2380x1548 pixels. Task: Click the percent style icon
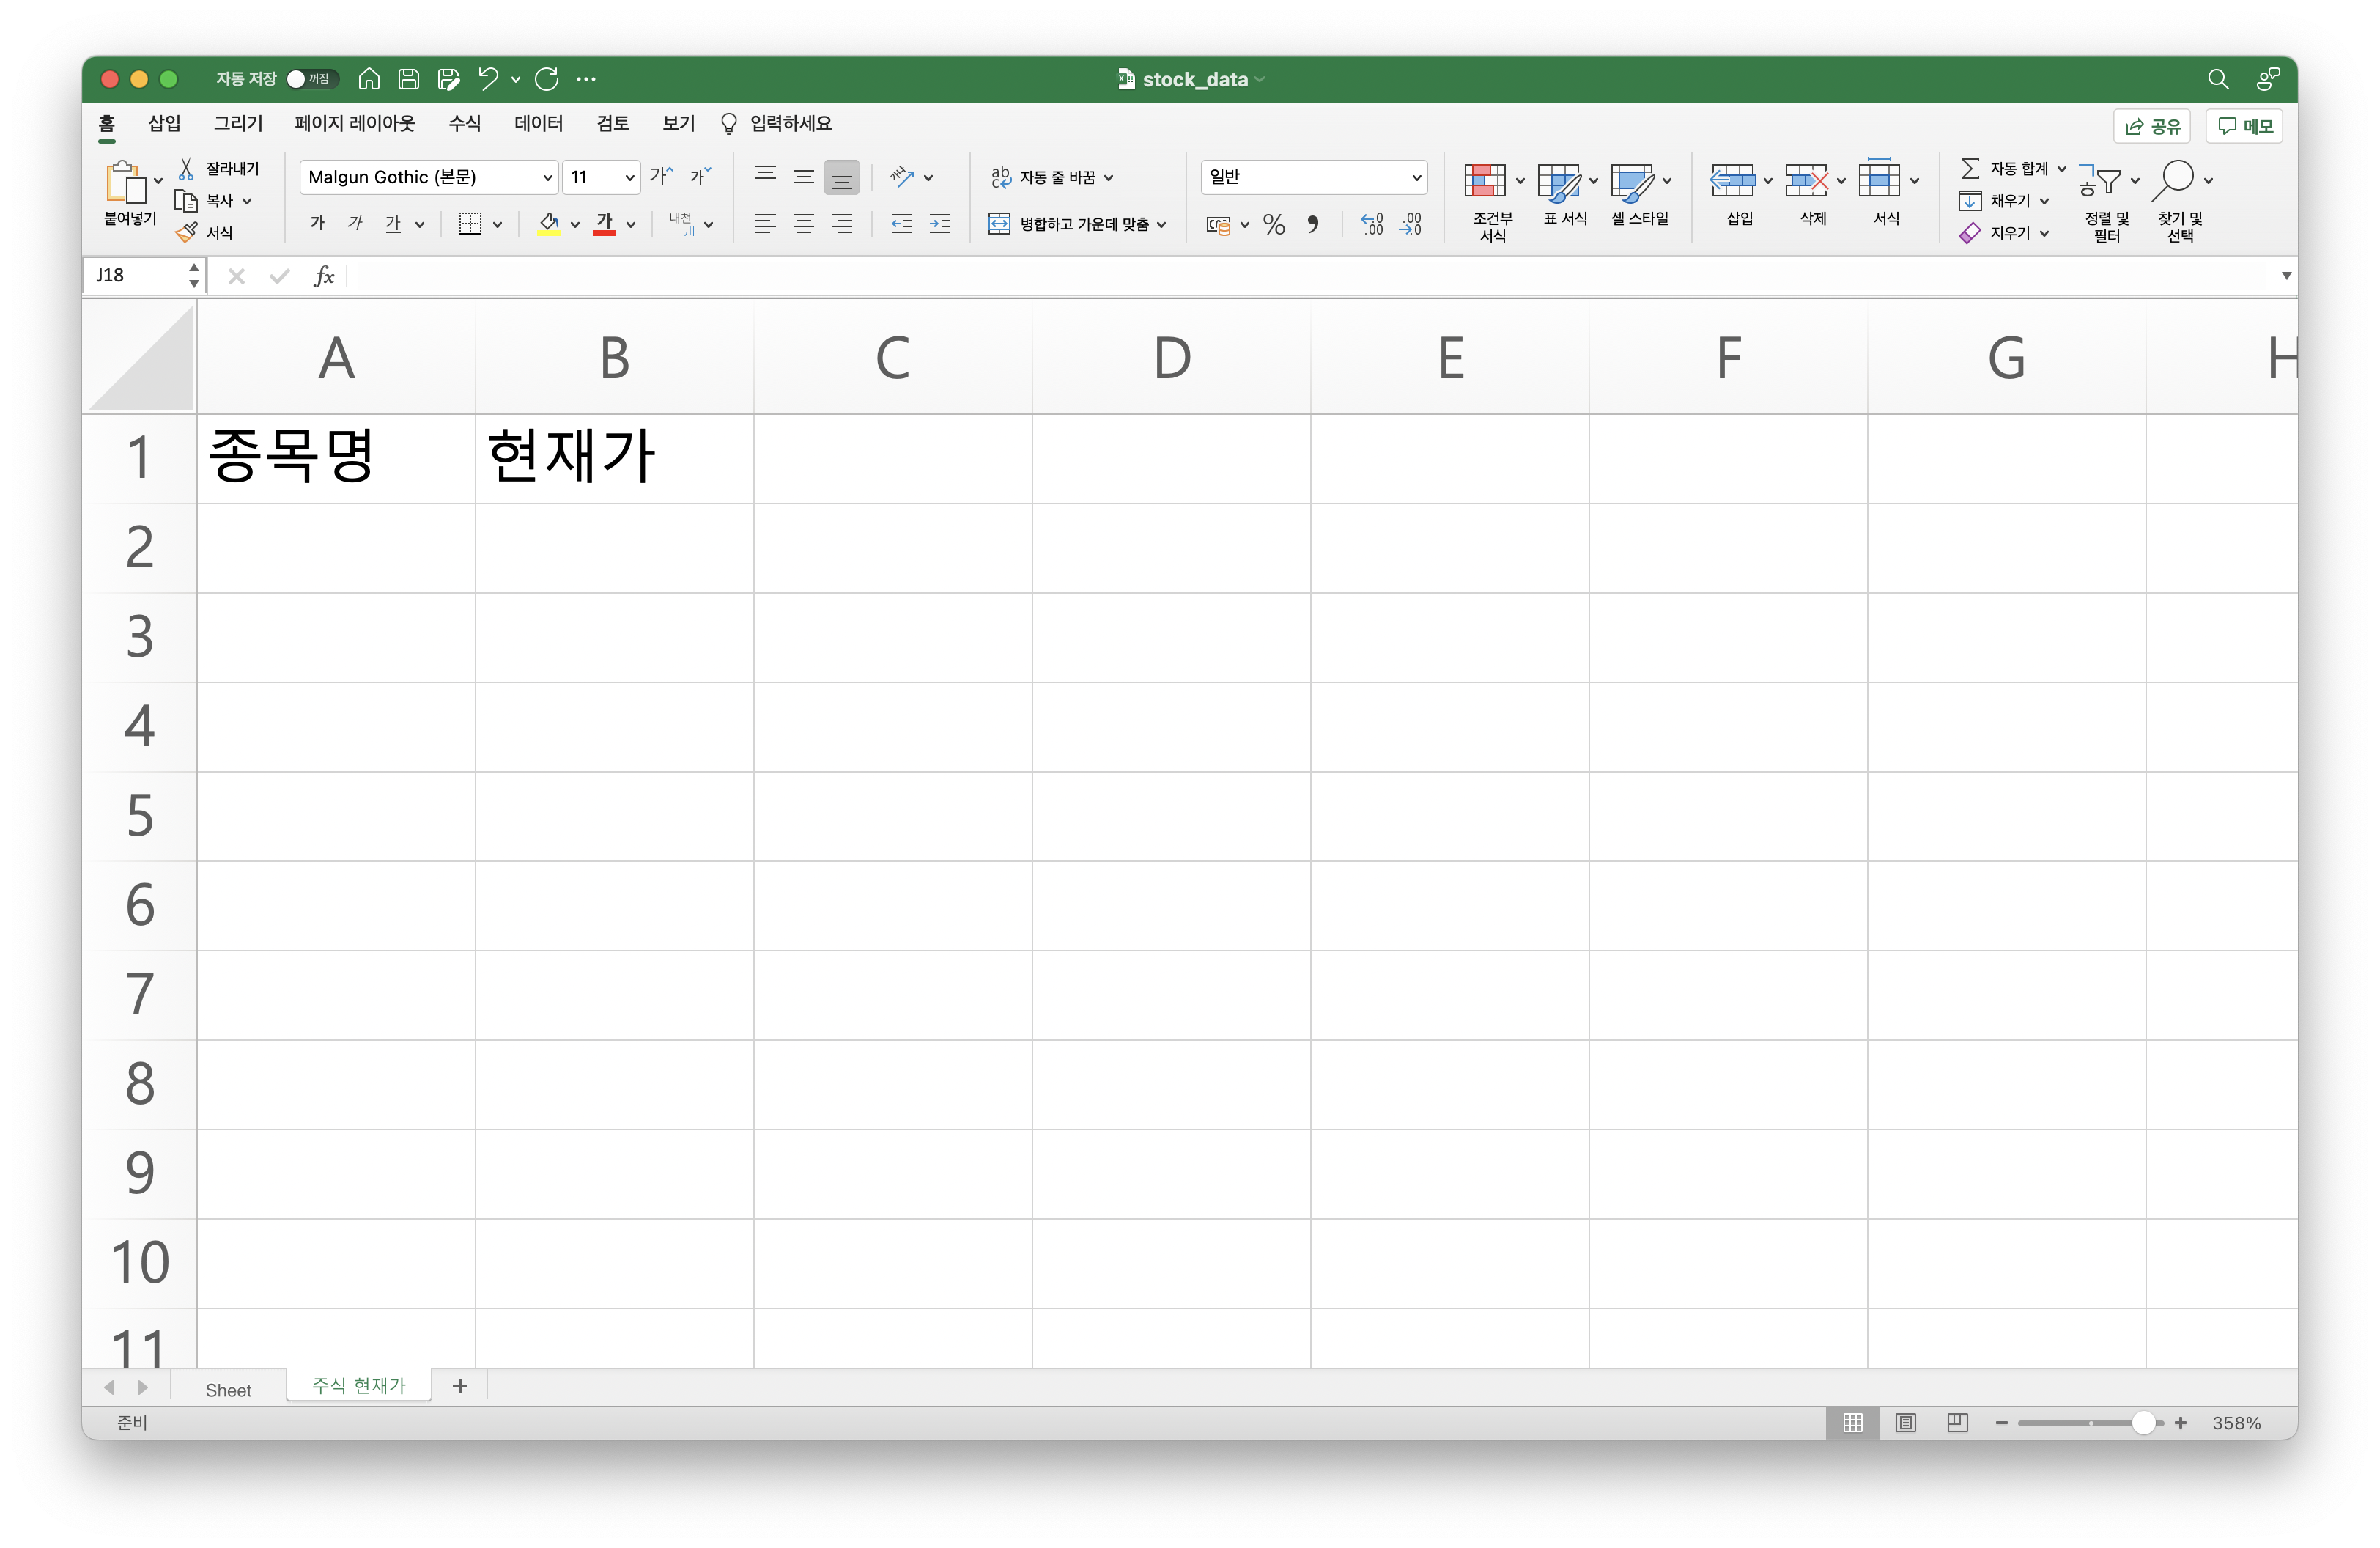[x=1274, y=224]
